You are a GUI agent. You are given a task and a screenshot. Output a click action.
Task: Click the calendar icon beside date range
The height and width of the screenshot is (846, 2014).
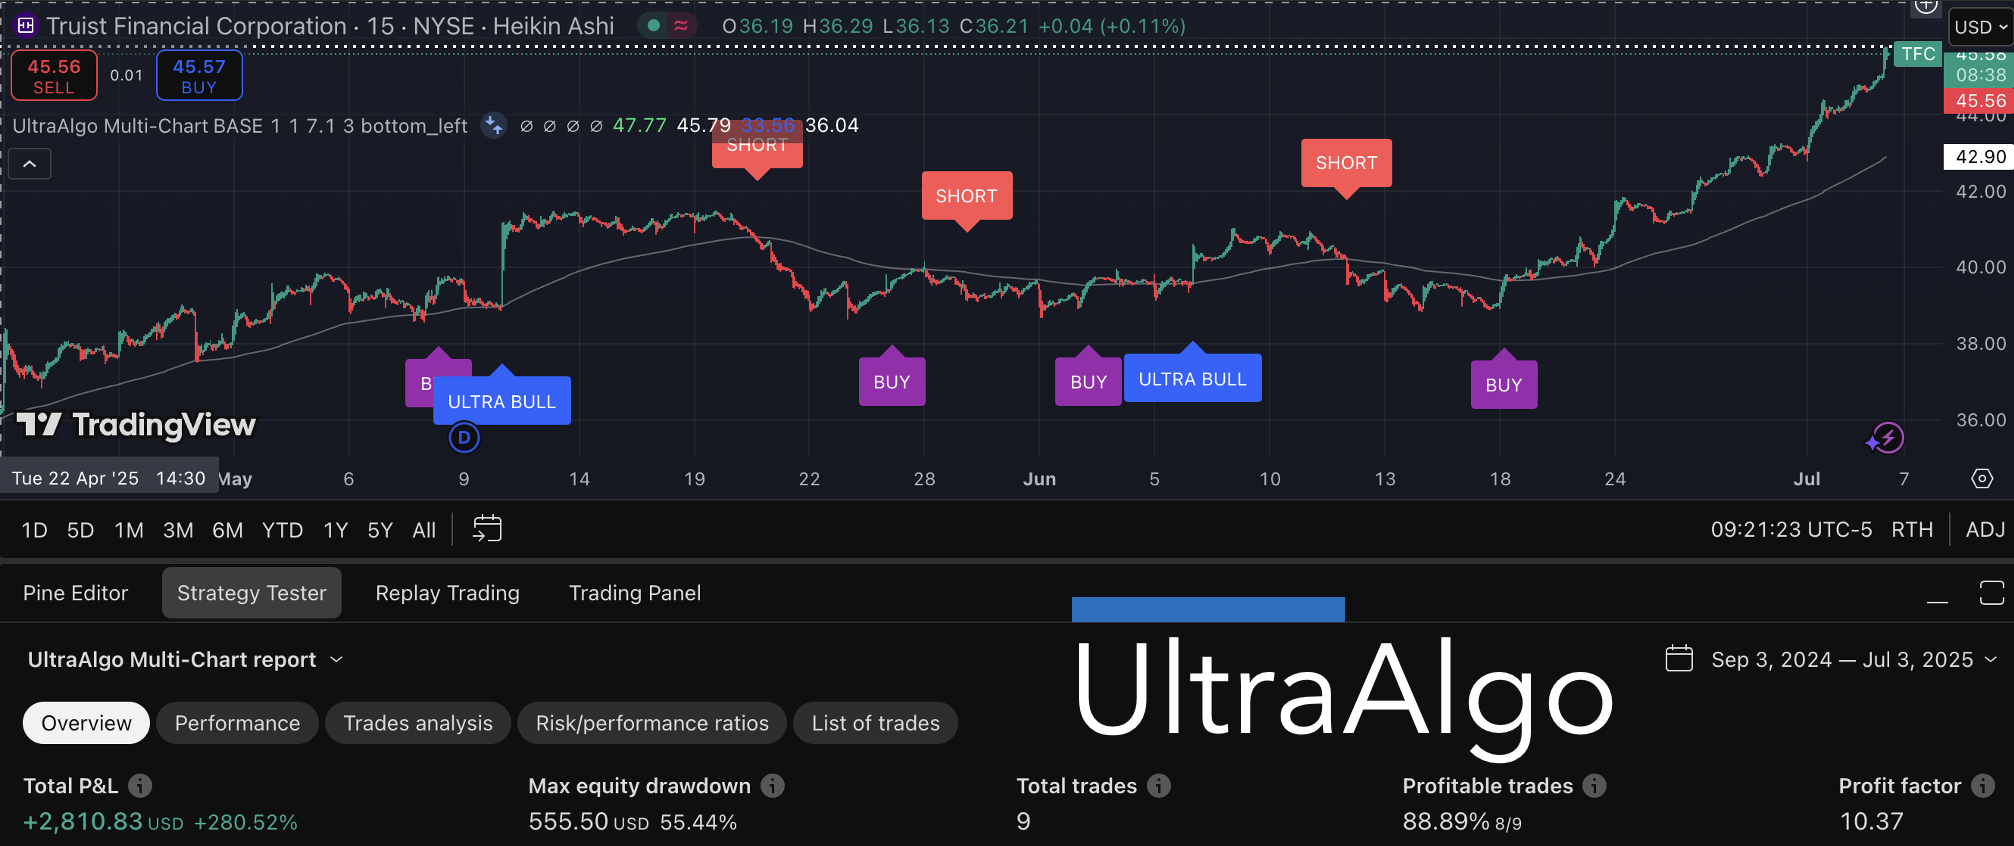1679,659
